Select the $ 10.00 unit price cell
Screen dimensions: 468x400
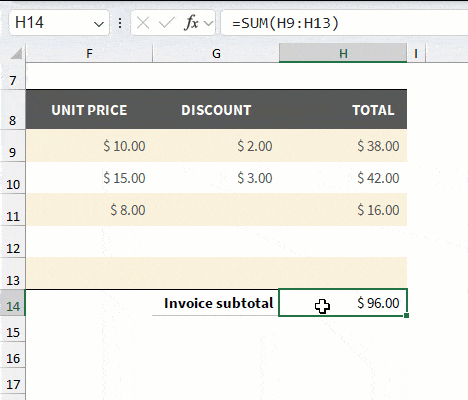[x=89, y=146]
